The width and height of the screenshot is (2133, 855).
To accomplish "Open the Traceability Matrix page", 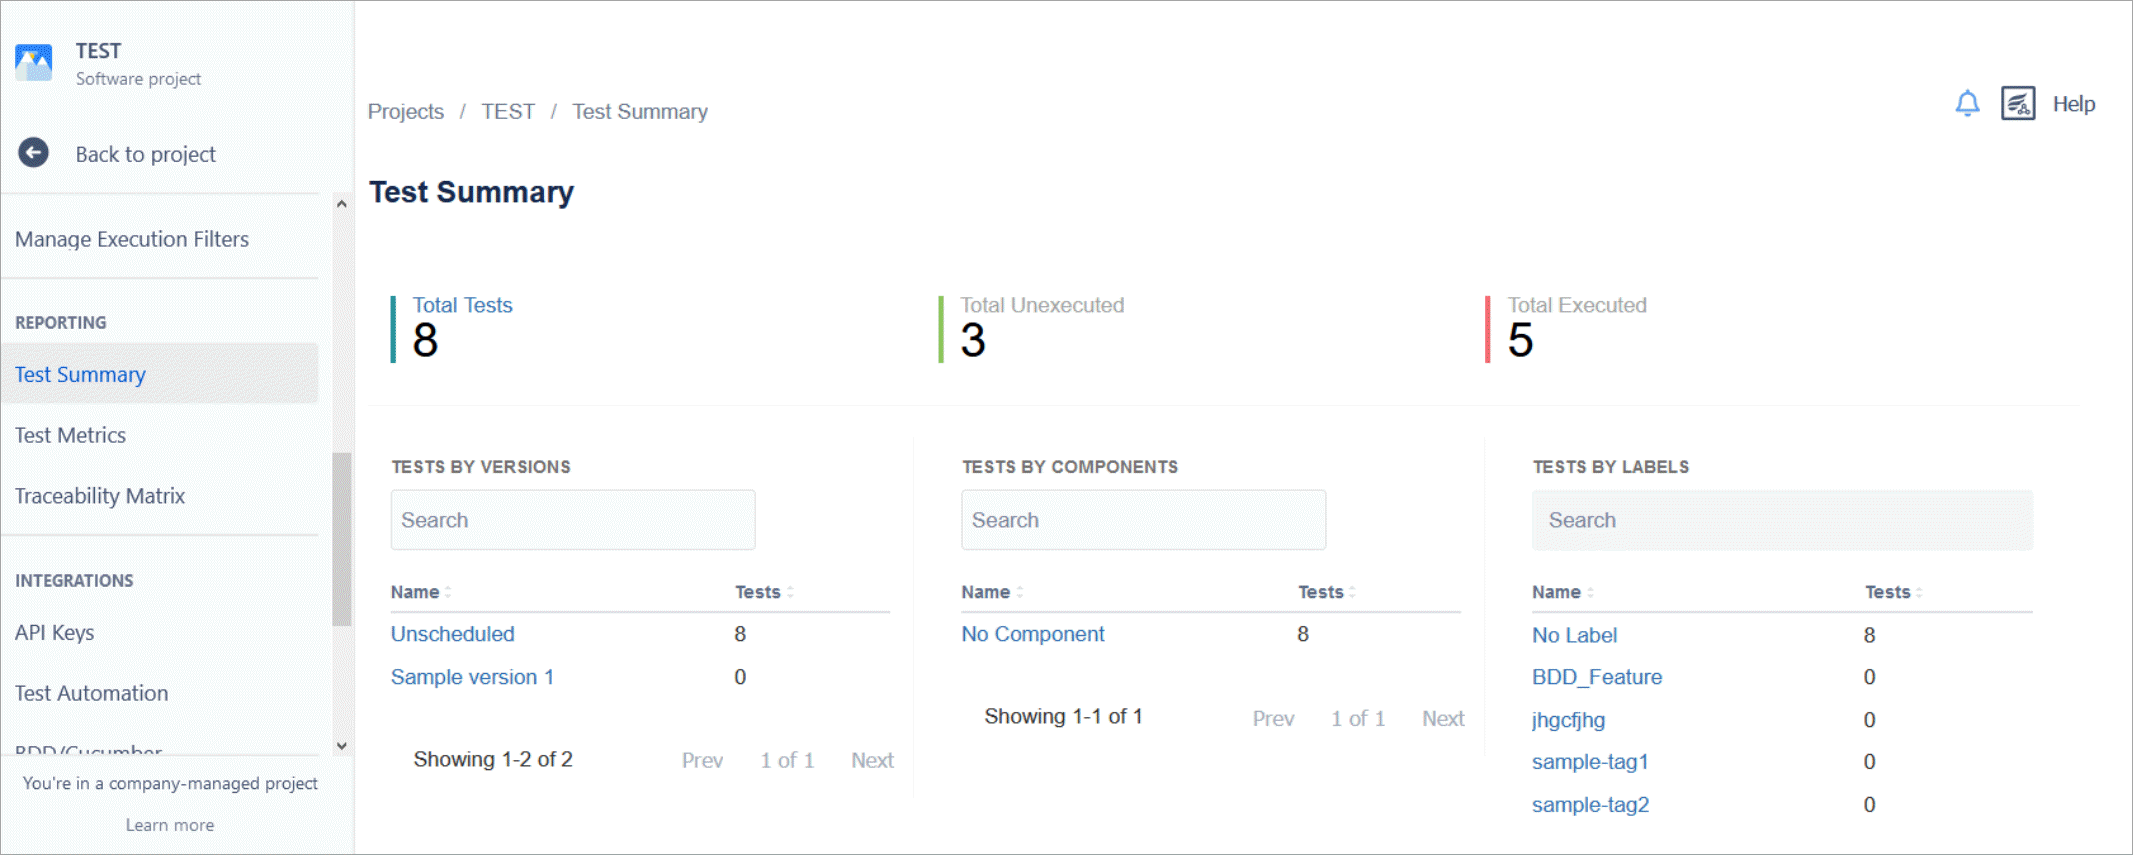I will click(100, 495).
